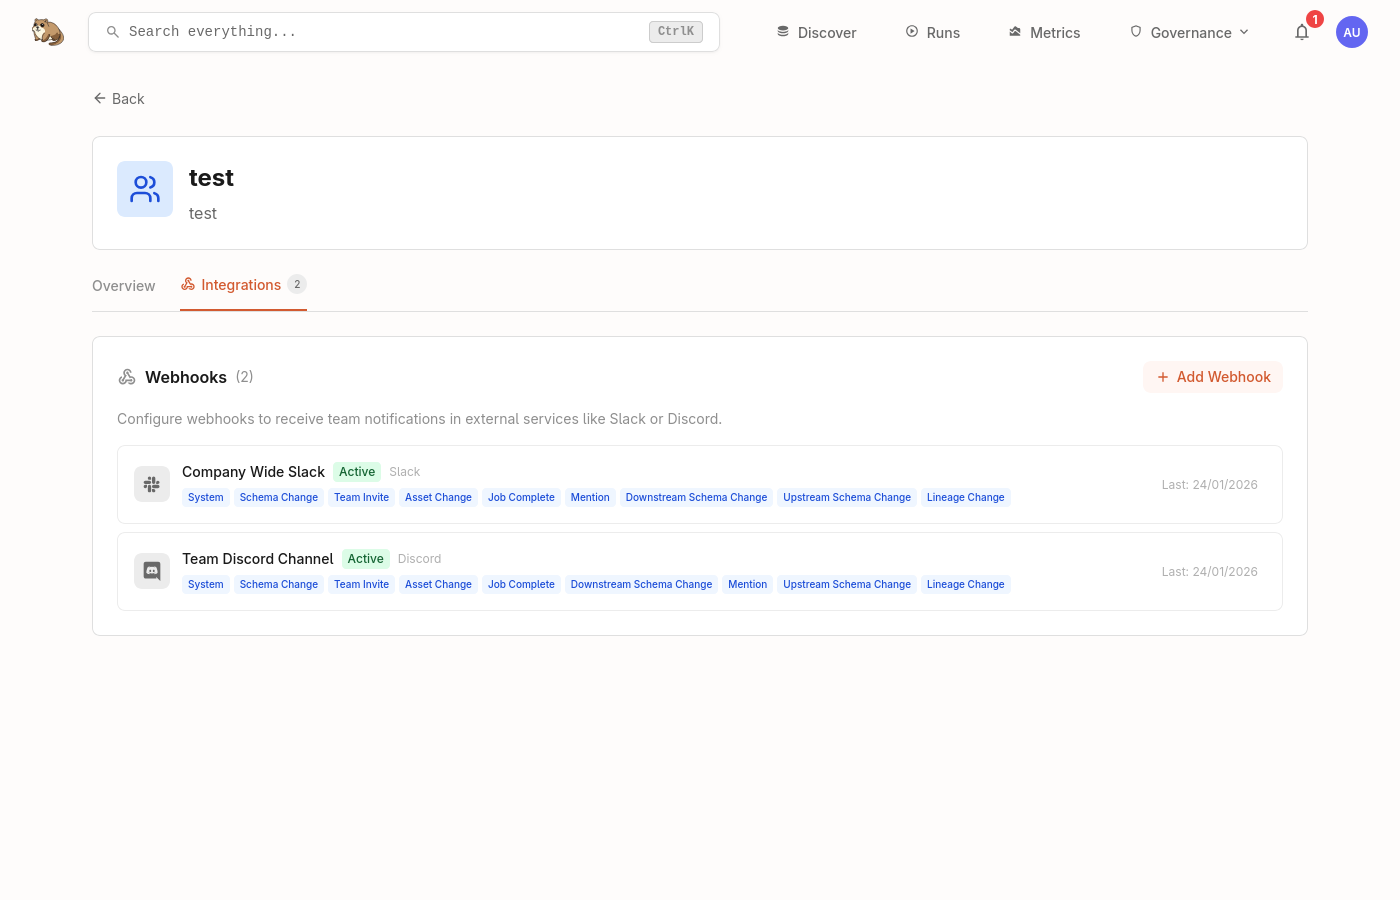Select the Mention tag on Company Wide Slack
The width and height of the screenshot is (1400, 900).
[590, 497]
